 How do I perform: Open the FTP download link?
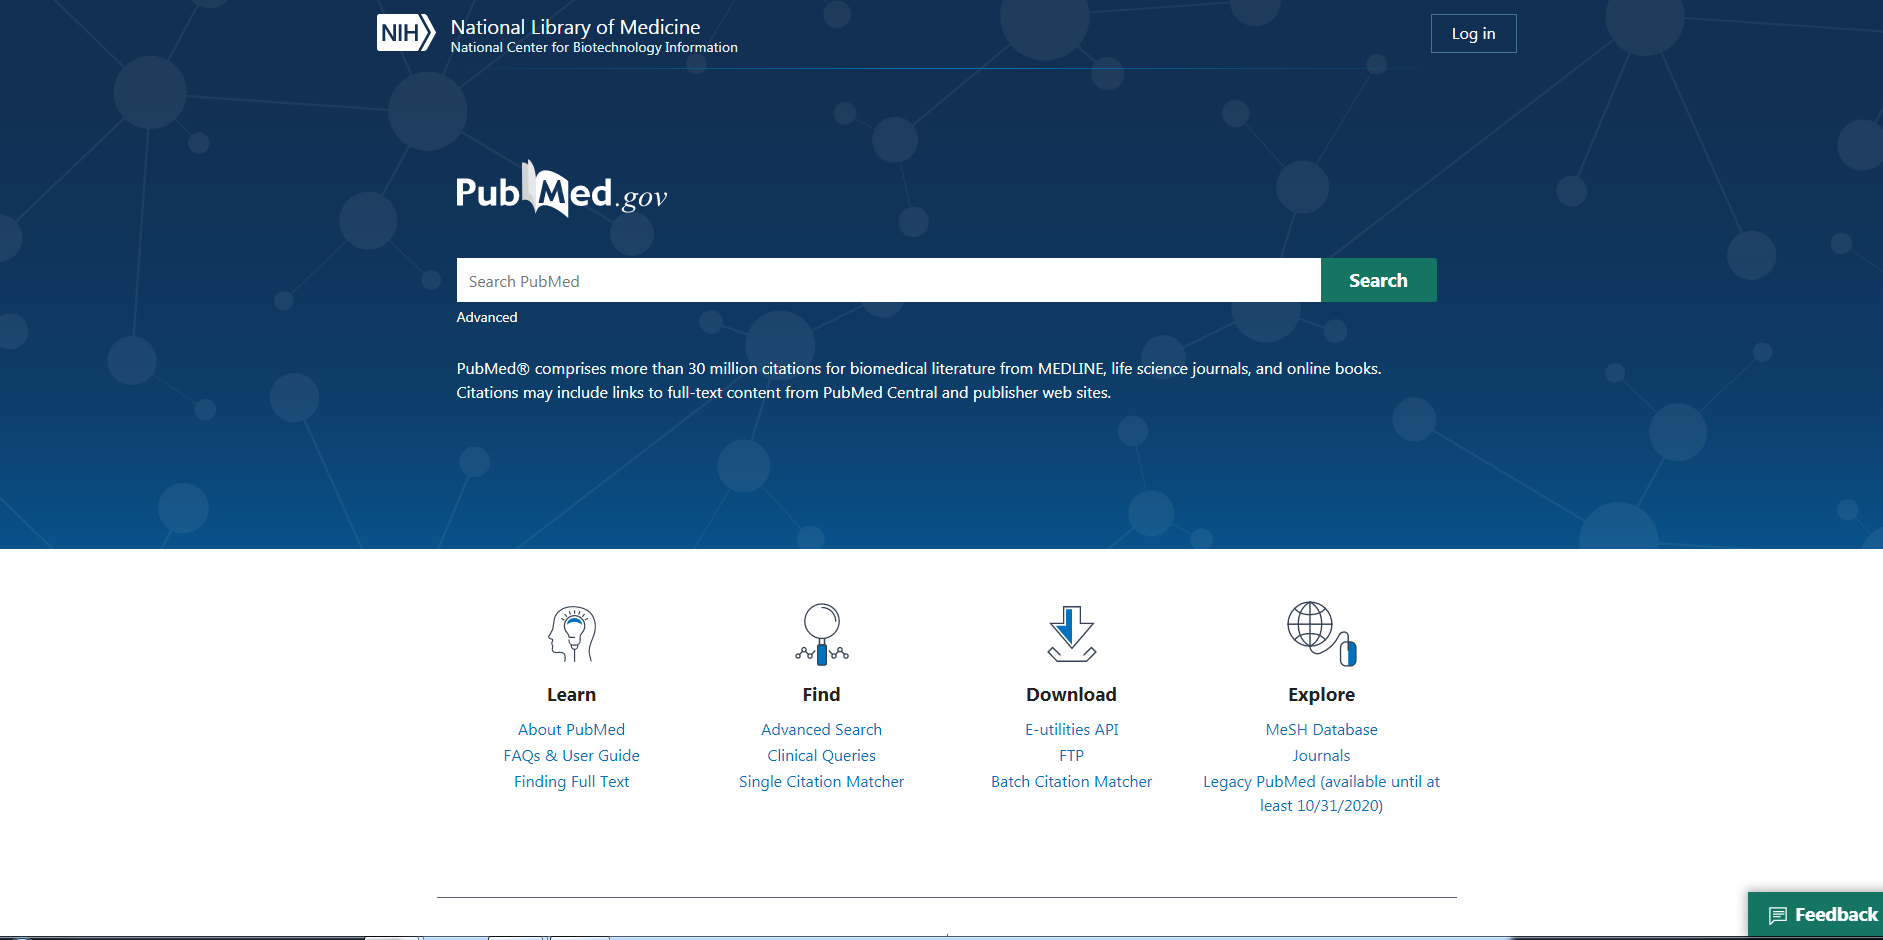[1072, 756]
